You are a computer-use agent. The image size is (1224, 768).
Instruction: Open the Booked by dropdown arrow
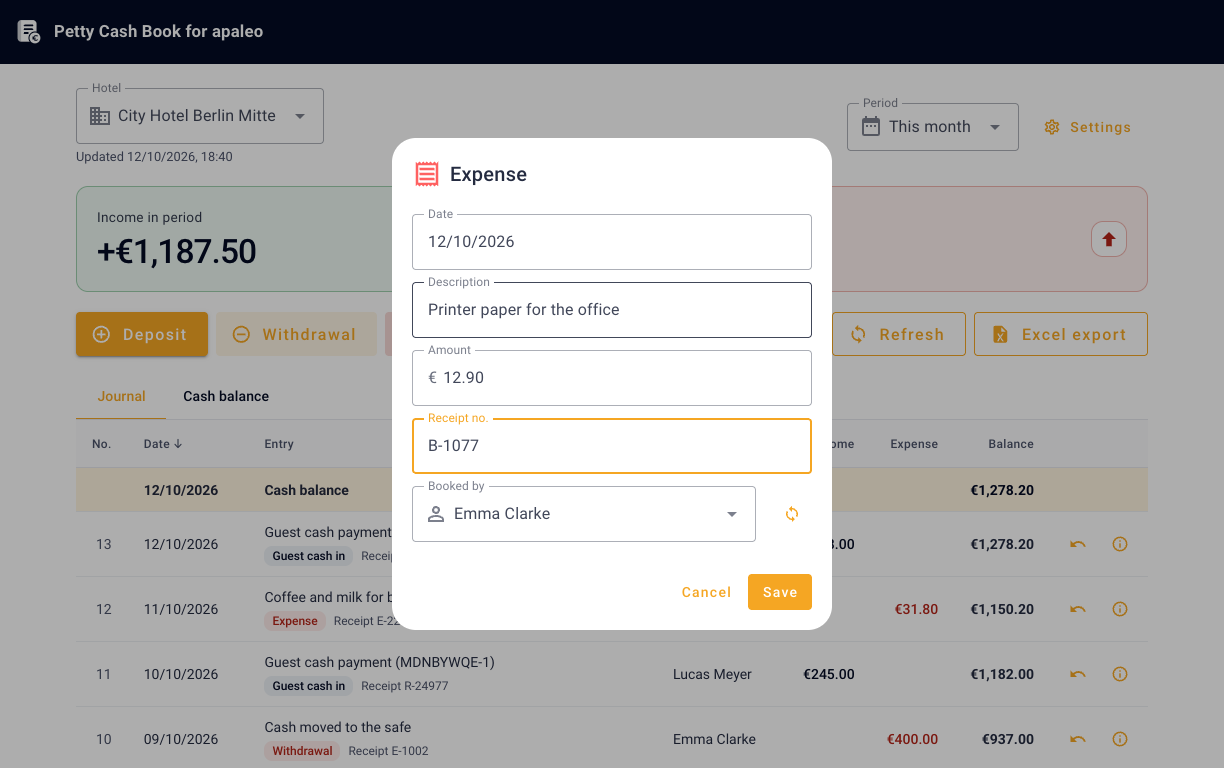(732, 514)
